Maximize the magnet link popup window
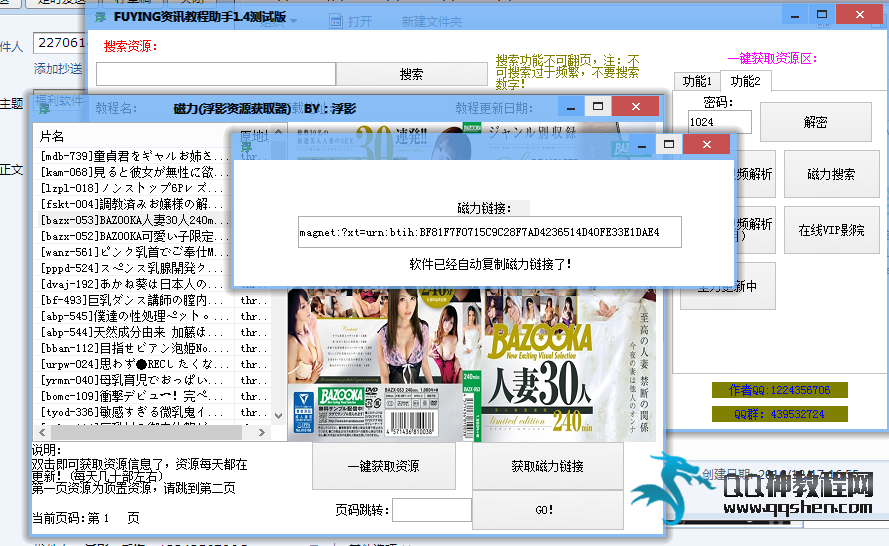Image resolution: width=889 pixels, height=546 pixels. coord(669,145)
